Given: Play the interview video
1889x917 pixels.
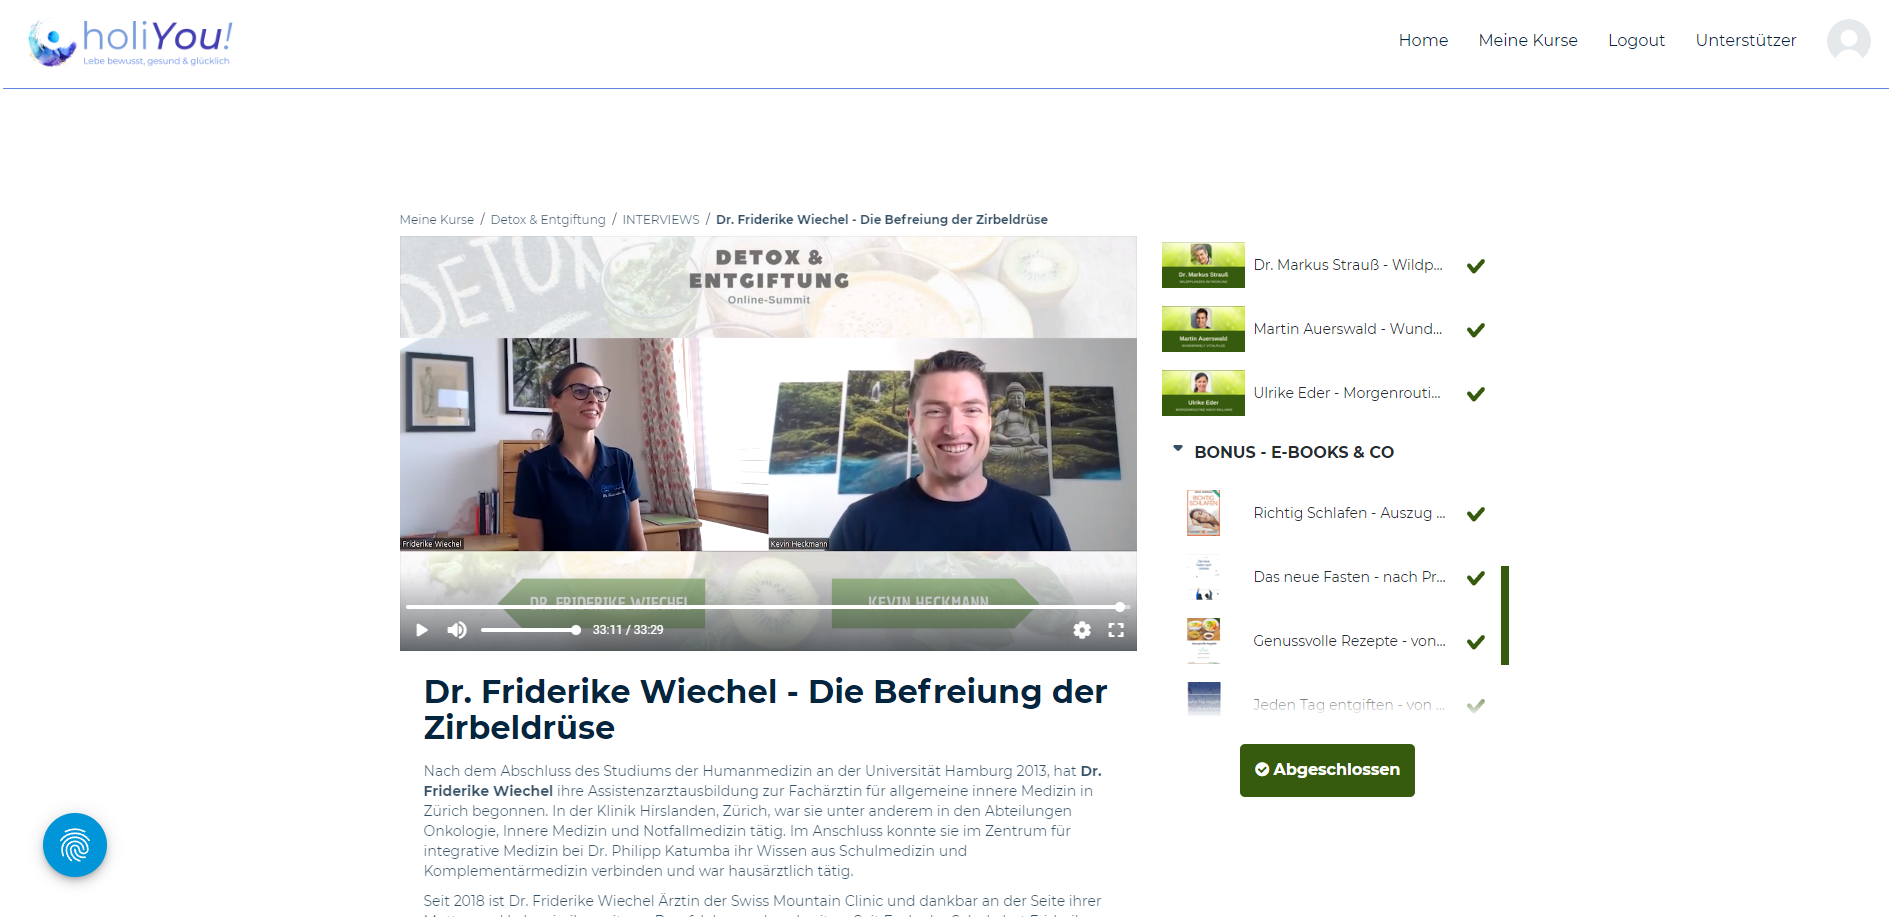Looking at the screenshot, I should (x=421, y=630).
